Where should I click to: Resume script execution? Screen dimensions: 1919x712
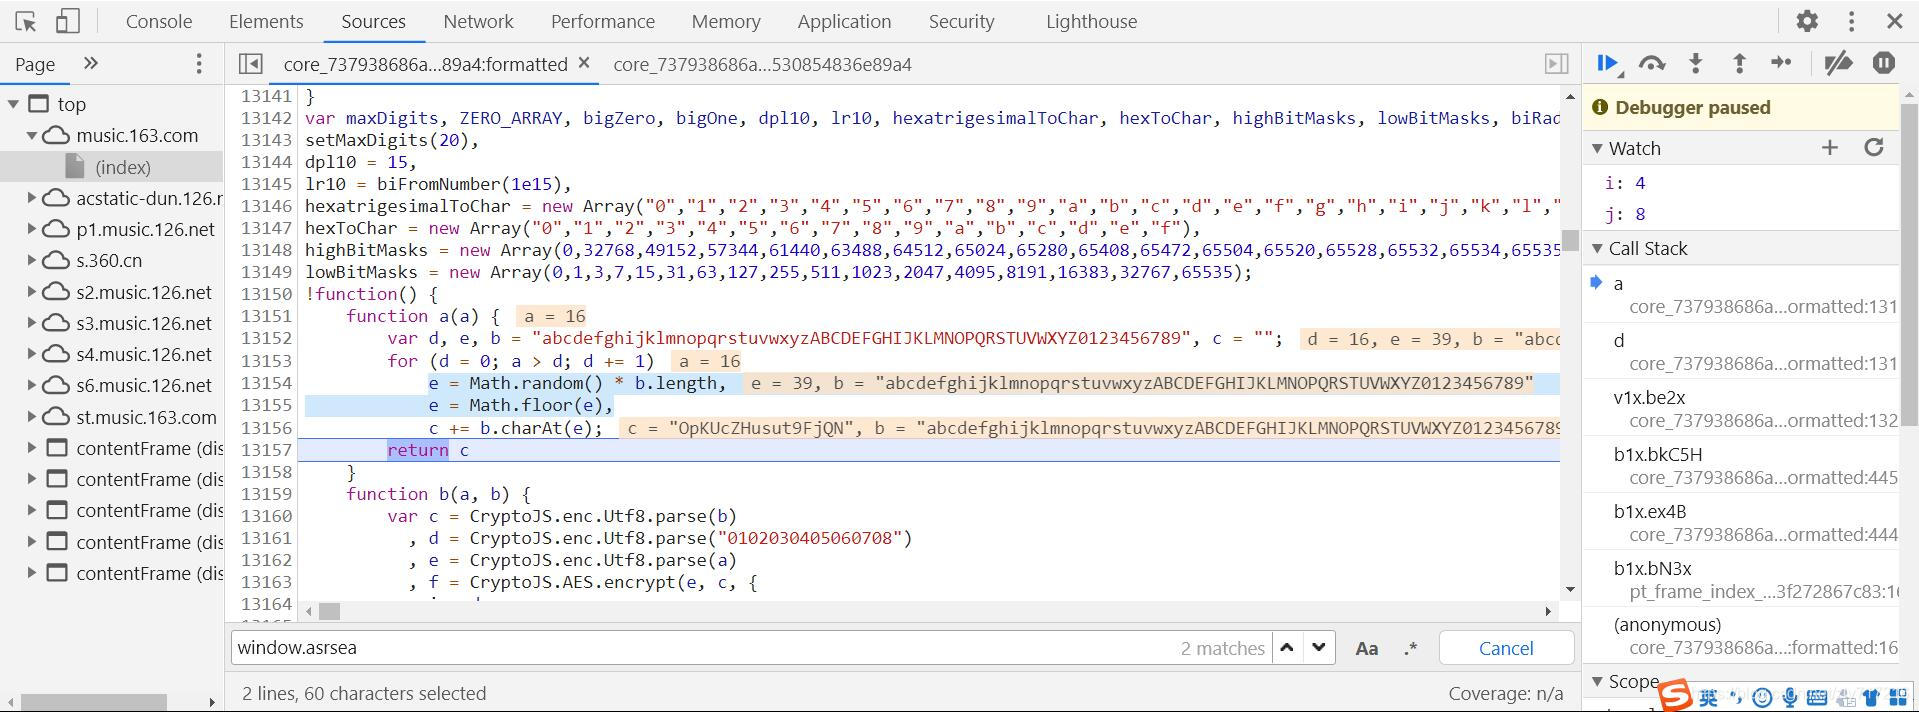click(x=1608, y=64)
